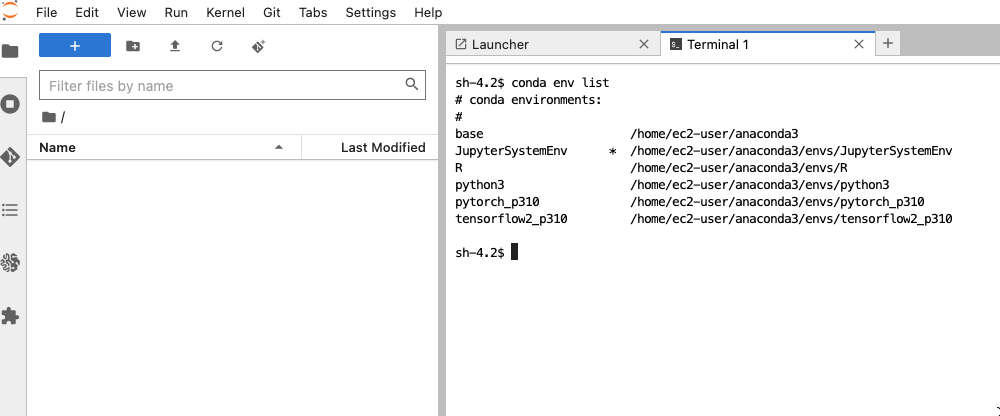Screen dimensions: 1000x416
Task: Open the Tabs menu
Action: click(x=313, y=12)
